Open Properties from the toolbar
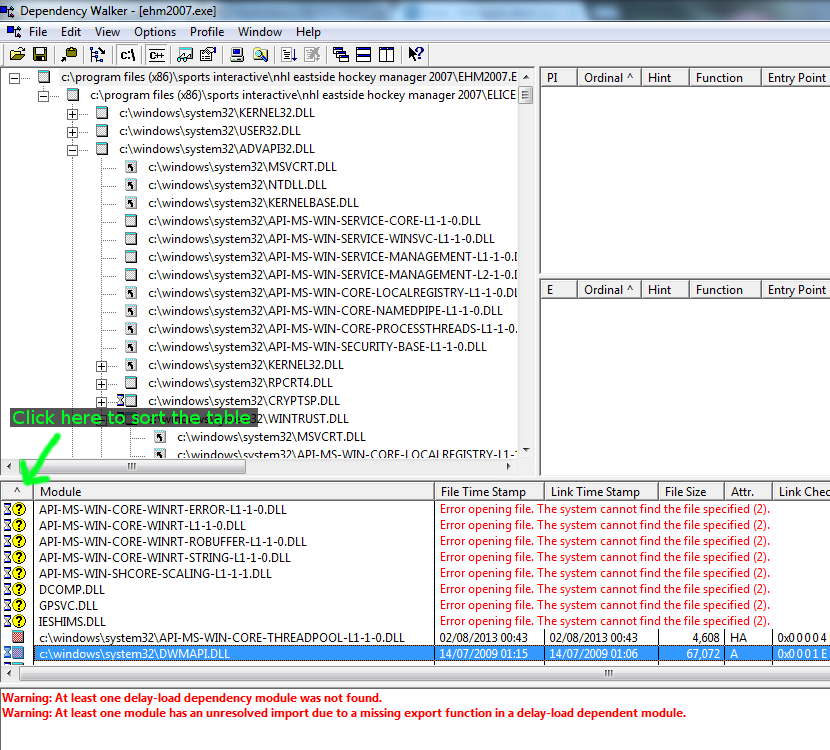Image resolution: width=830 pixels, height=750 pixels. (x=208, y=54)
